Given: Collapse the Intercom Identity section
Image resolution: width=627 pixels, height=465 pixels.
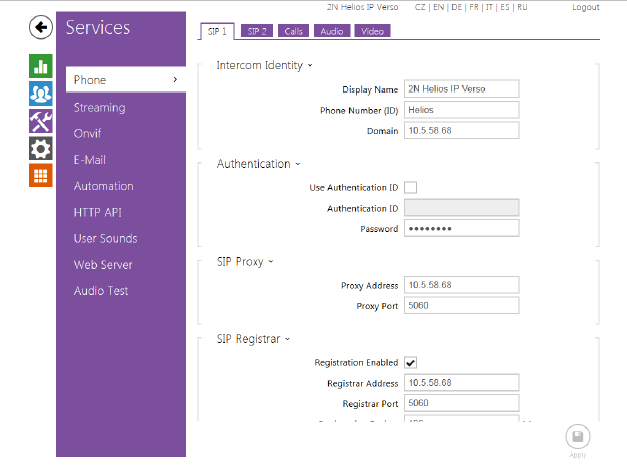Looking at the screenshot, I should [264, 66].
